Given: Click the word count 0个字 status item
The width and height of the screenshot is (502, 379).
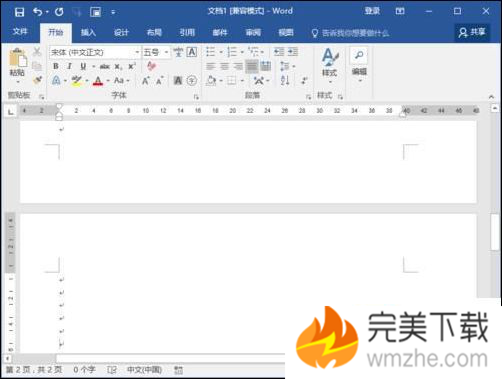Looking at the screenshot, I should (x=84, y=370).
